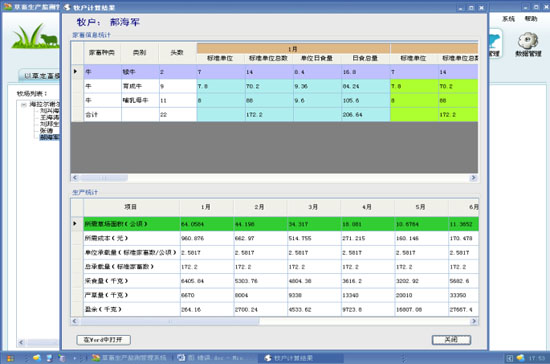Open 草畜生产监测管理系统 from the taskbar
Viewport: 550px width, 364px height.
[129, 358]
